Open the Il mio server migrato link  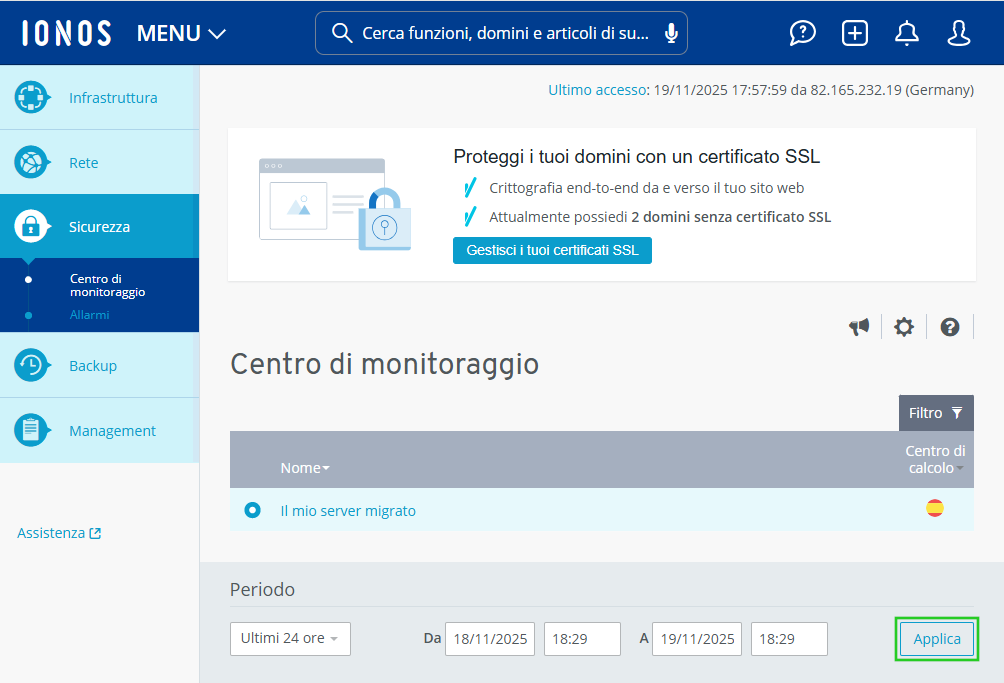click(x=348, y=510)
